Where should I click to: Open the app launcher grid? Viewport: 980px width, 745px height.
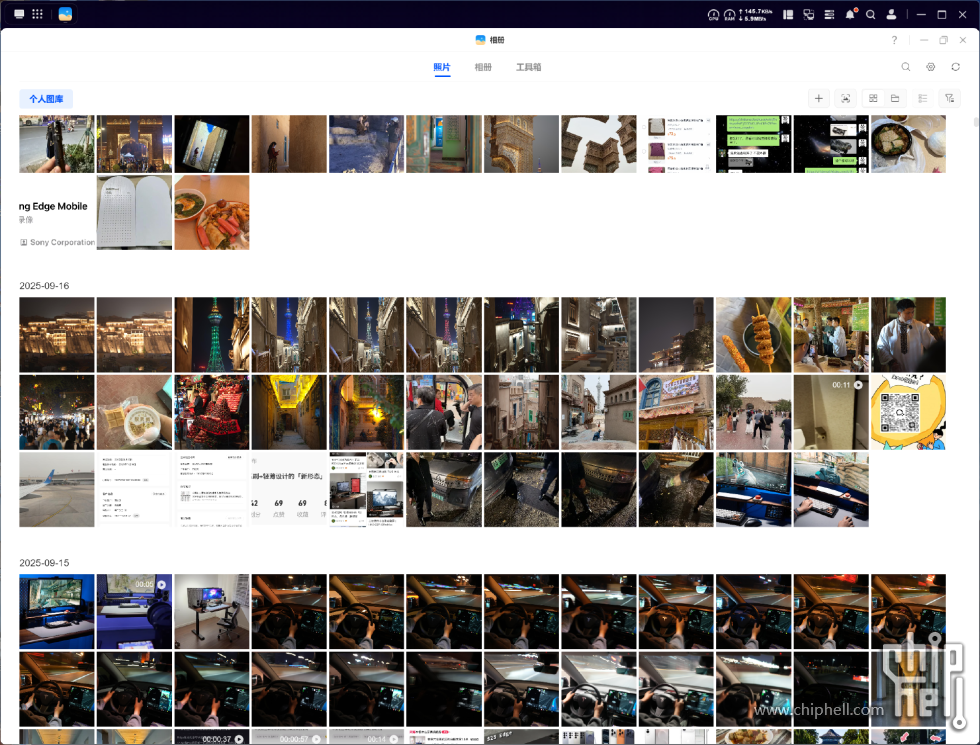[x=38, y=14]
